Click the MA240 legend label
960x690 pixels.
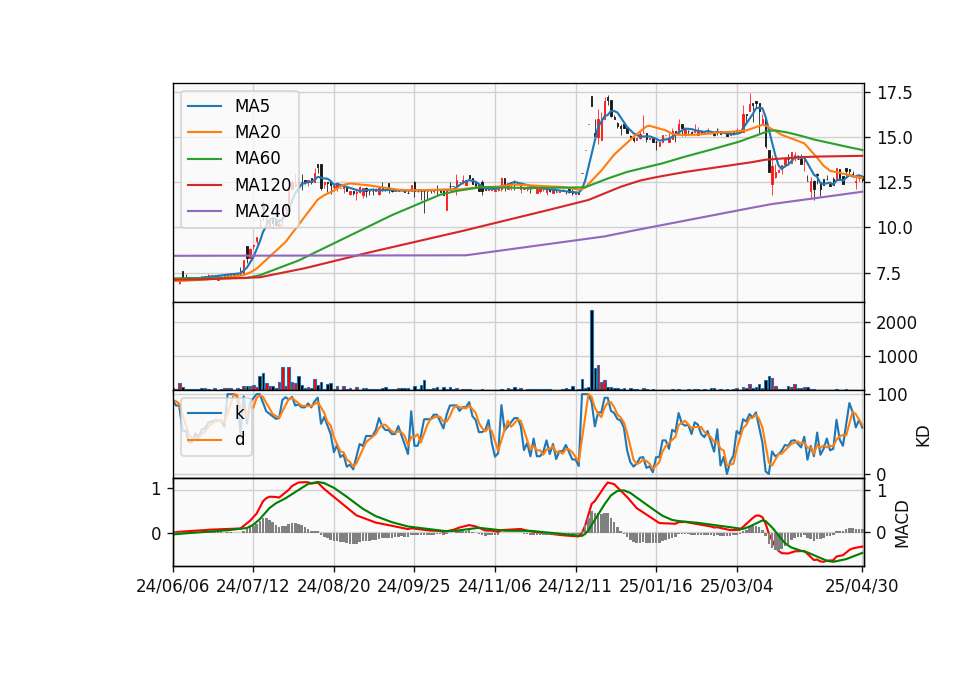pyautogui.click(x=263, y=211)
